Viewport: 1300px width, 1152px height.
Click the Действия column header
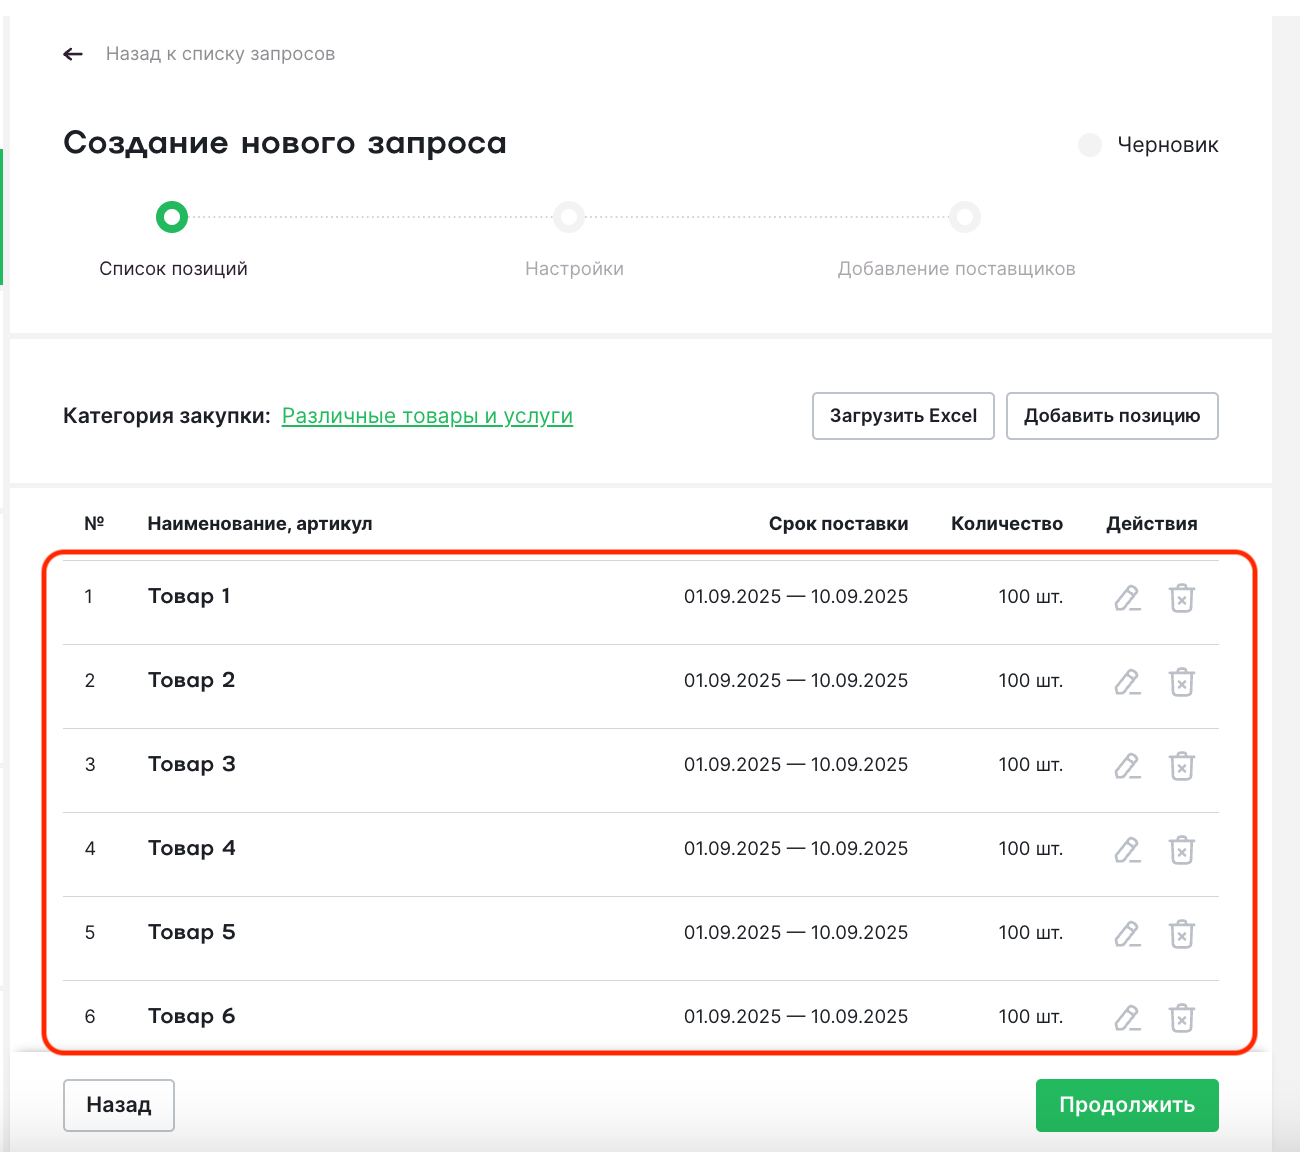(1152, 524)
